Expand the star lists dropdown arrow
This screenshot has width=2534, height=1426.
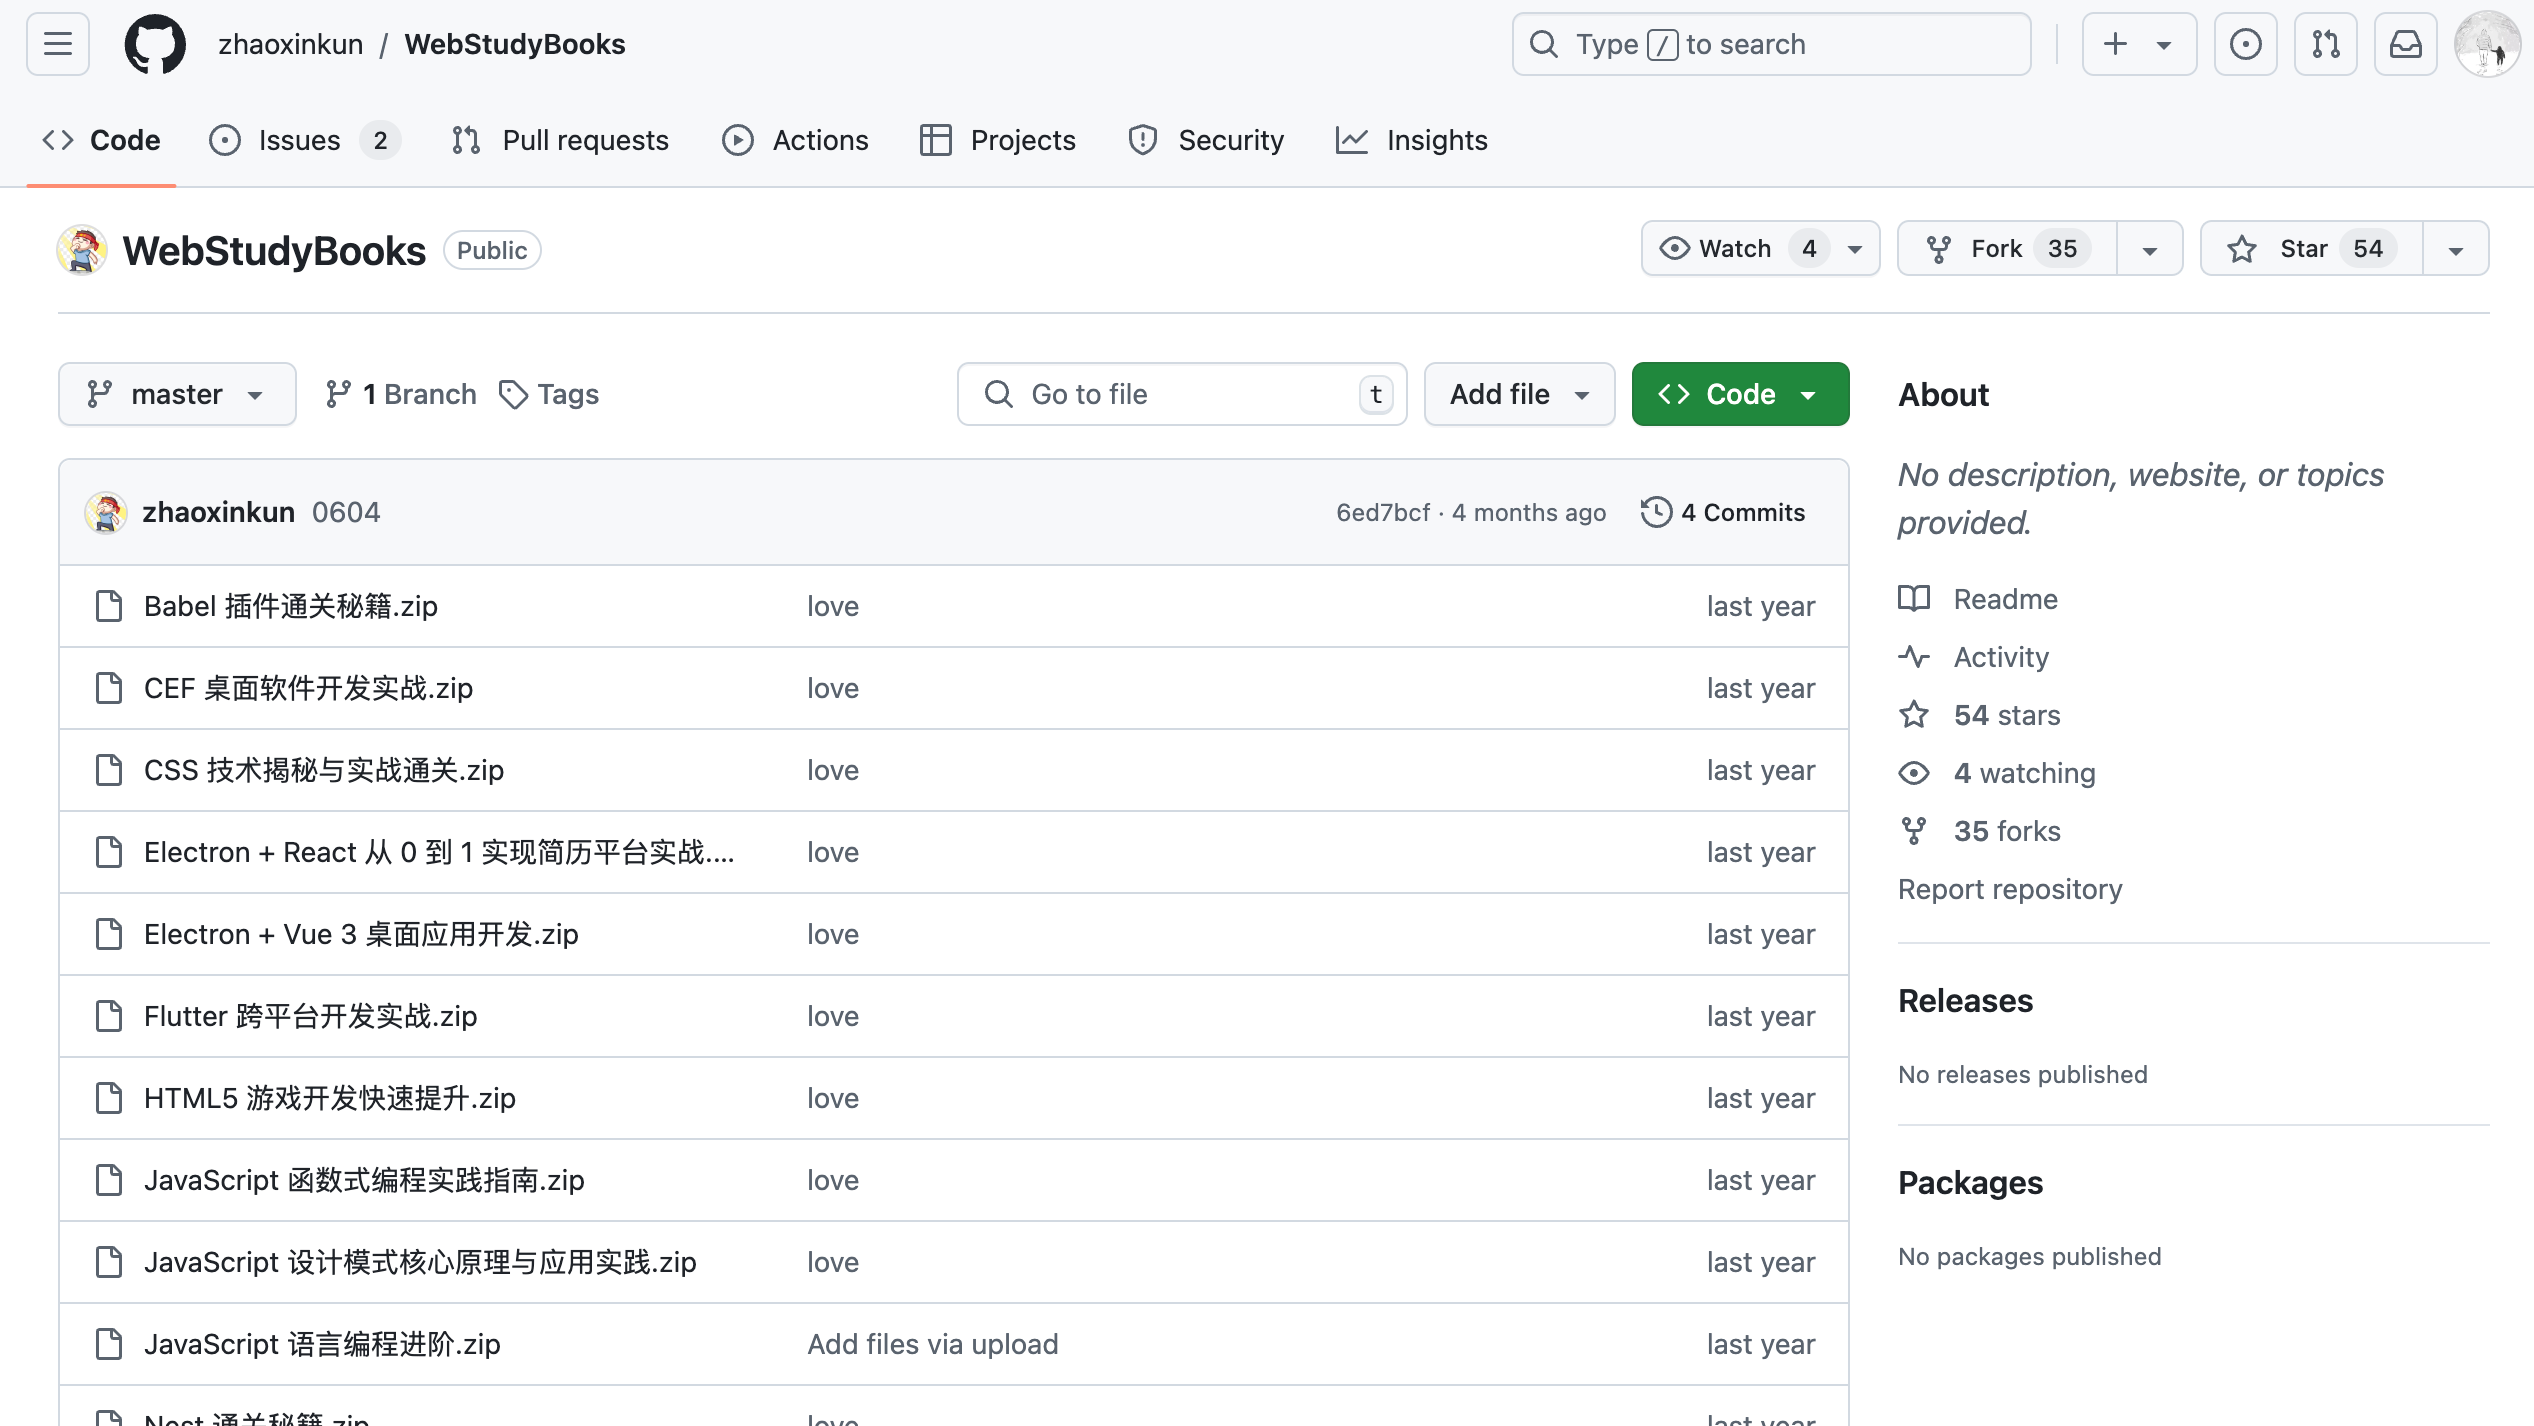tap(2455, 248)
